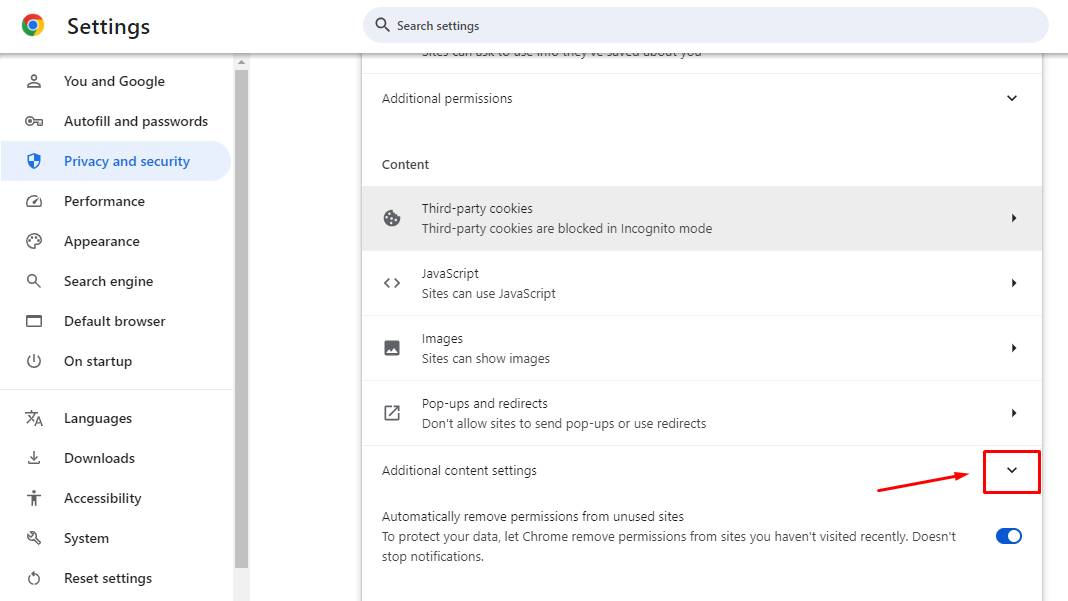Click the picture icon for Images

392,348
